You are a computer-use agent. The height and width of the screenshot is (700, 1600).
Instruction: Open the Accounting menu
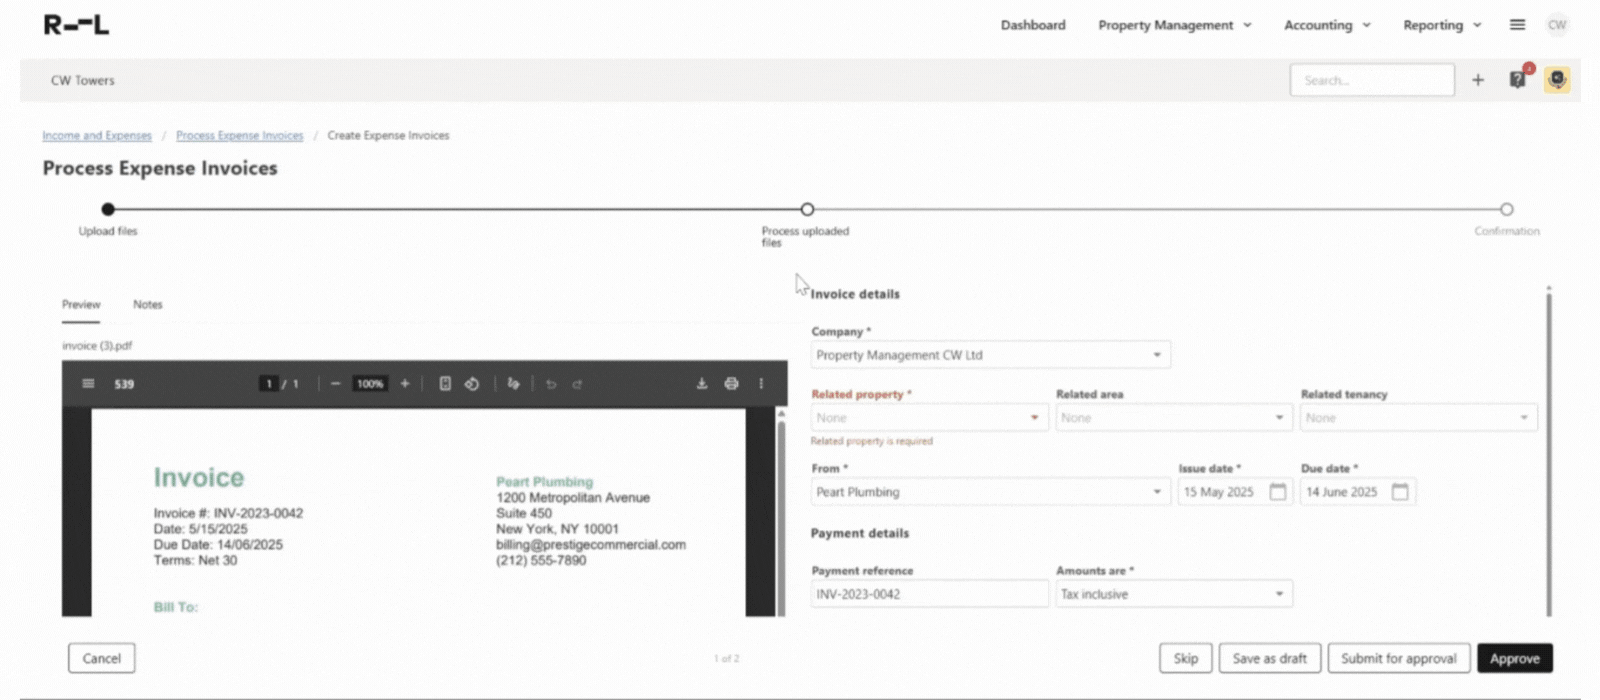point(1327,25)
